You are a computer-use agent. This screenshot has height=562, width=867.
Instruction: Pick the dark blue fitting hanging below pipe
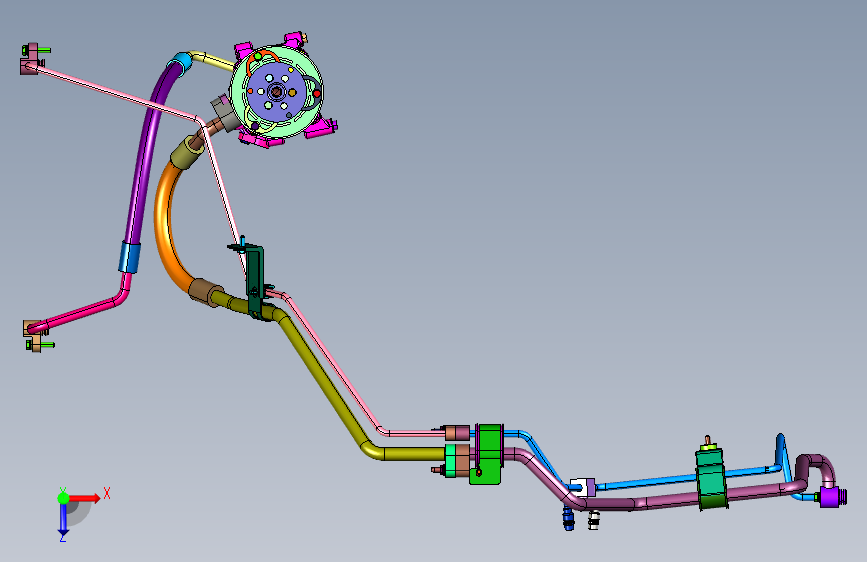(568, 519)
